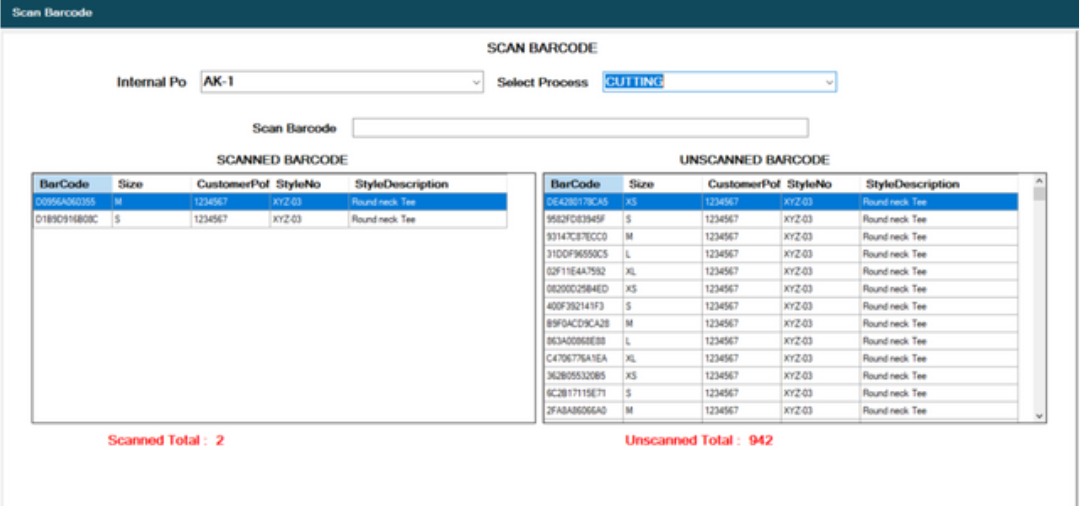Click the scrollbar thumb in Unscanned Barcode list
Screen dimensions: 1080x506
(1039, 193)
